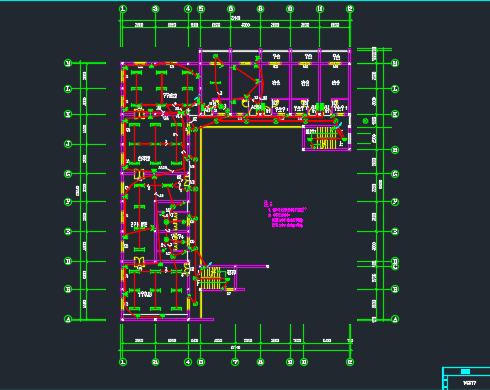This screenshot has height=390, width=490.
Task: Select grid axis bubble 4 below the plan
Action: [x=188, y=362]
